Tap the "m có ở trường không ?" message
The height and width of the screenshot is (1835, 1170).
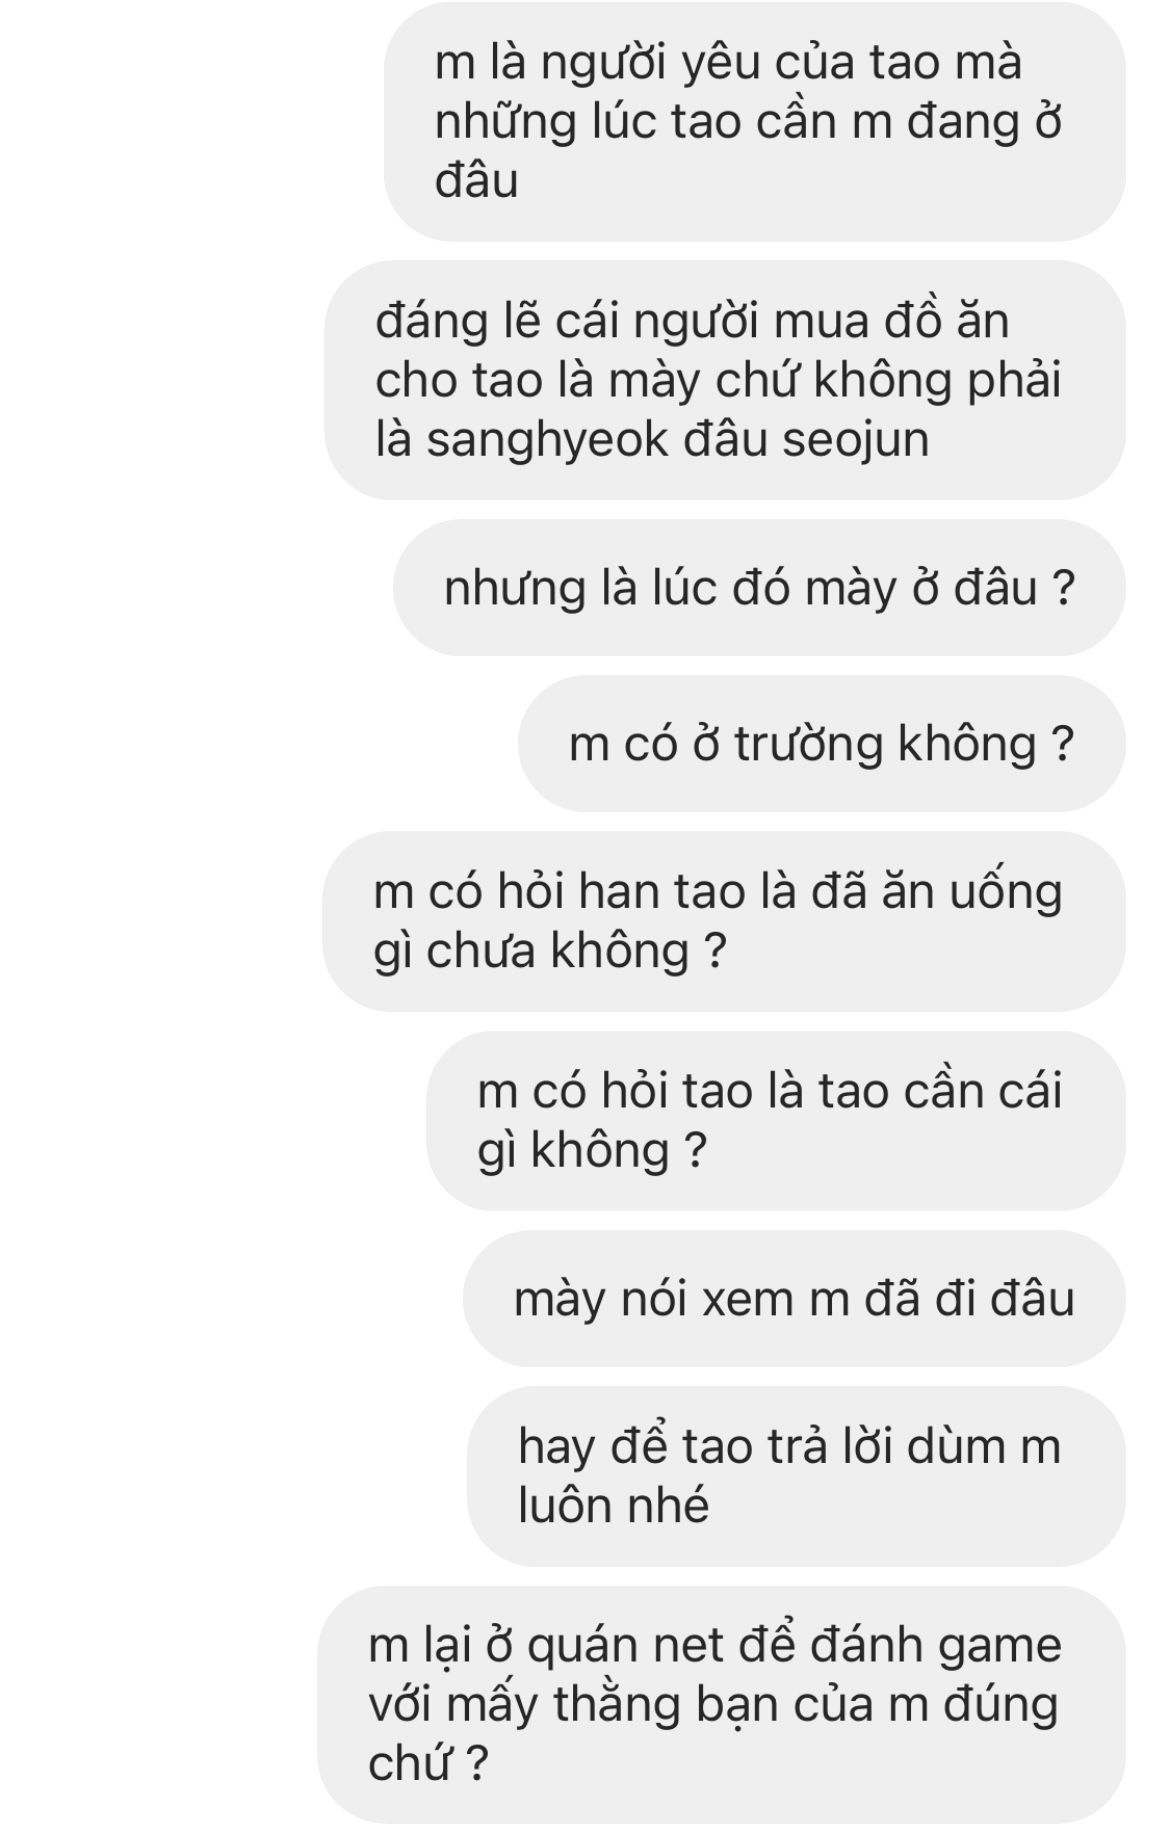point(822,744)
